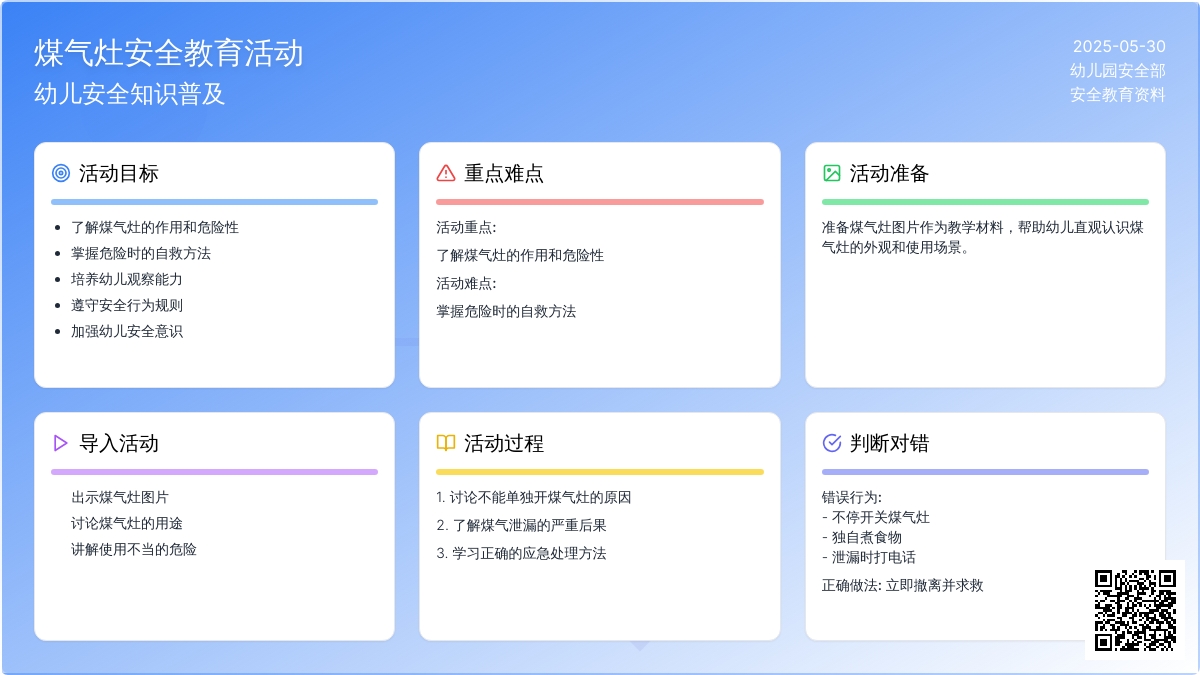The height and width of the screenshot is (675, 1200).
Task: Click the line 讨论煤气灶的用途
Action: click(127, 523)
